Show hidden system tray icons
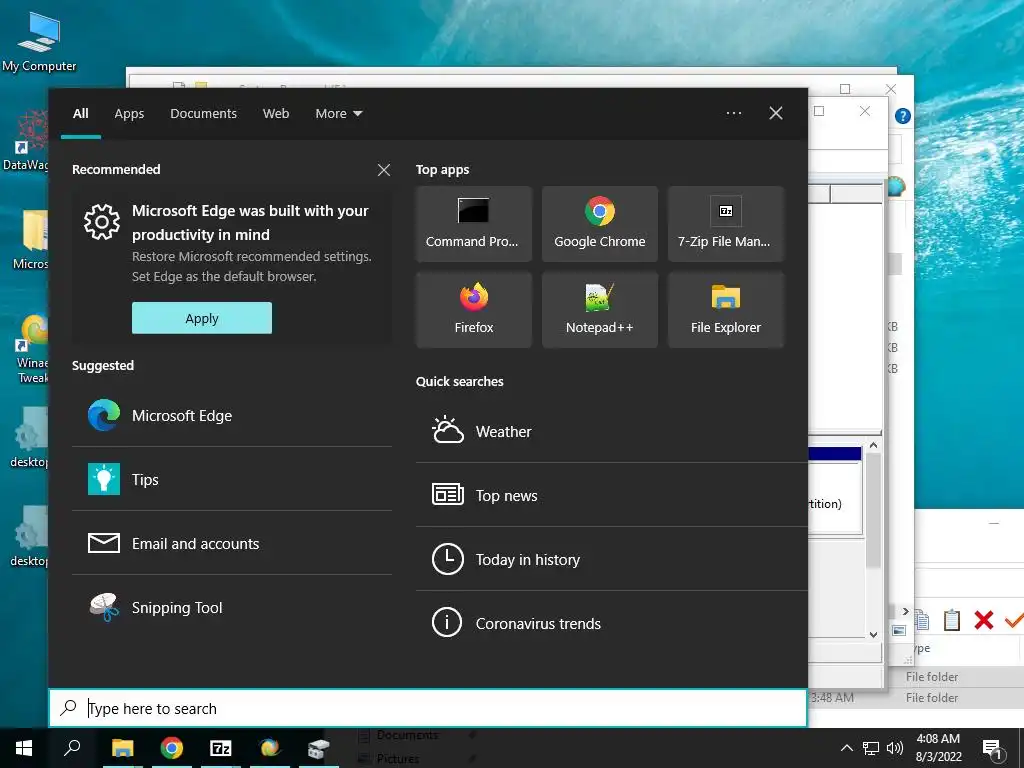Screen dimensions: 1024x768 (x=846, y=748)
